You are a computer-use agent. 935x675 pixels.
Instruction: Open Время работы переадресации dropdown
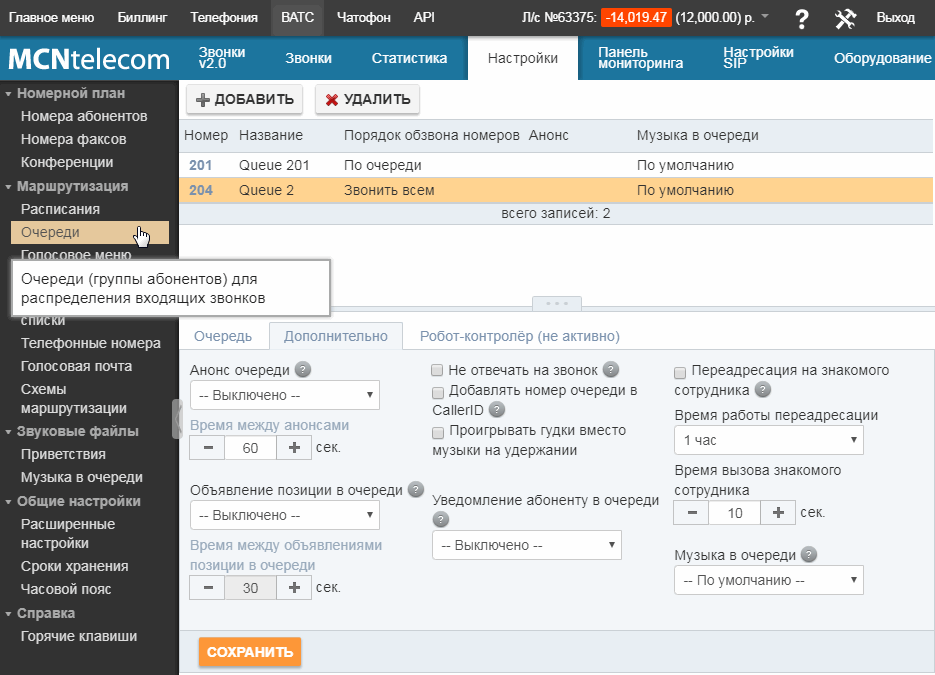(768, 440)
